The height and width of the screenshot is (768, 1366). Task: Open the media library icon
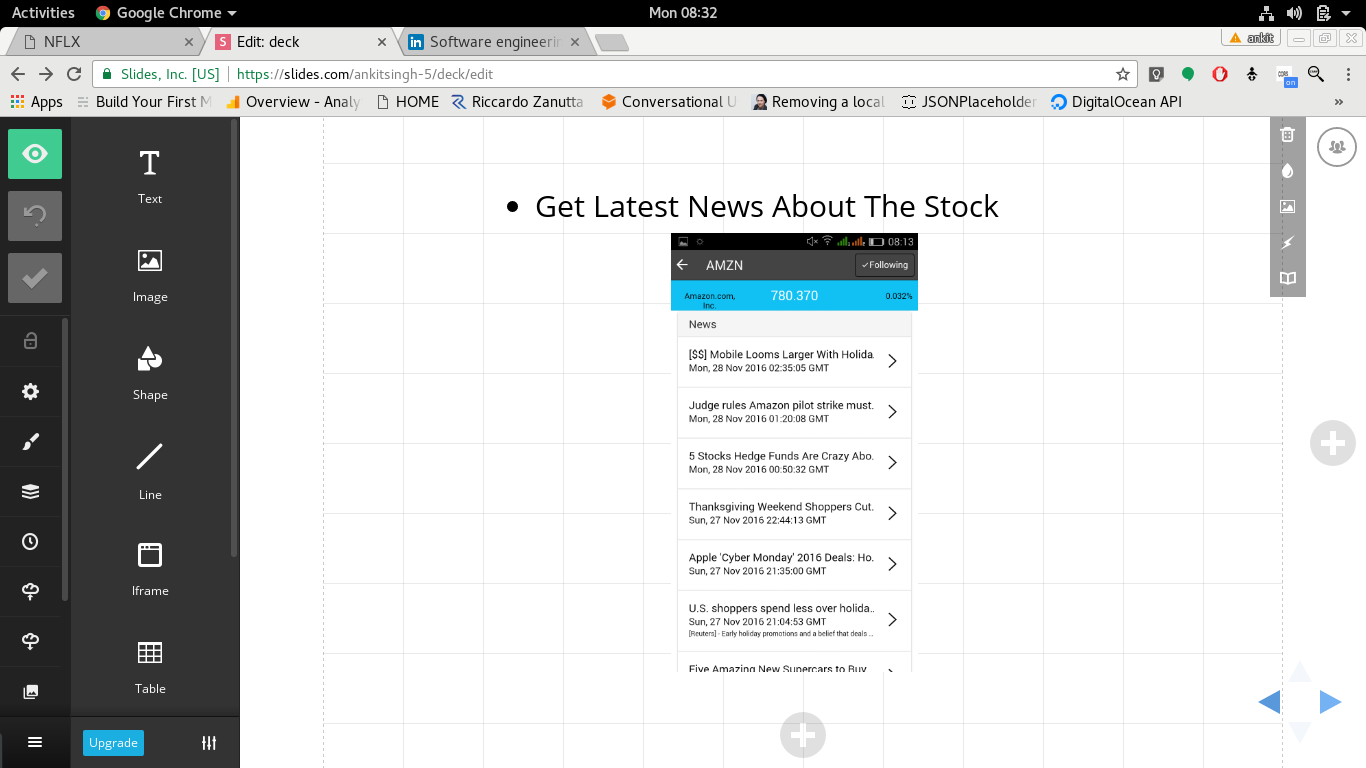coord(31,691)
